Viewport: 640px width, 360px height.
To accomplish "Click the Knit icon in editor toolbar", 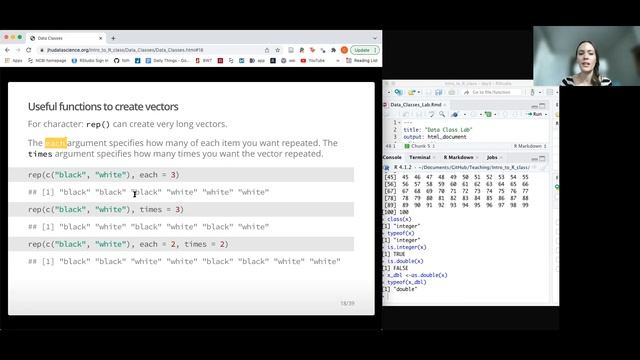I will [455, 114].
